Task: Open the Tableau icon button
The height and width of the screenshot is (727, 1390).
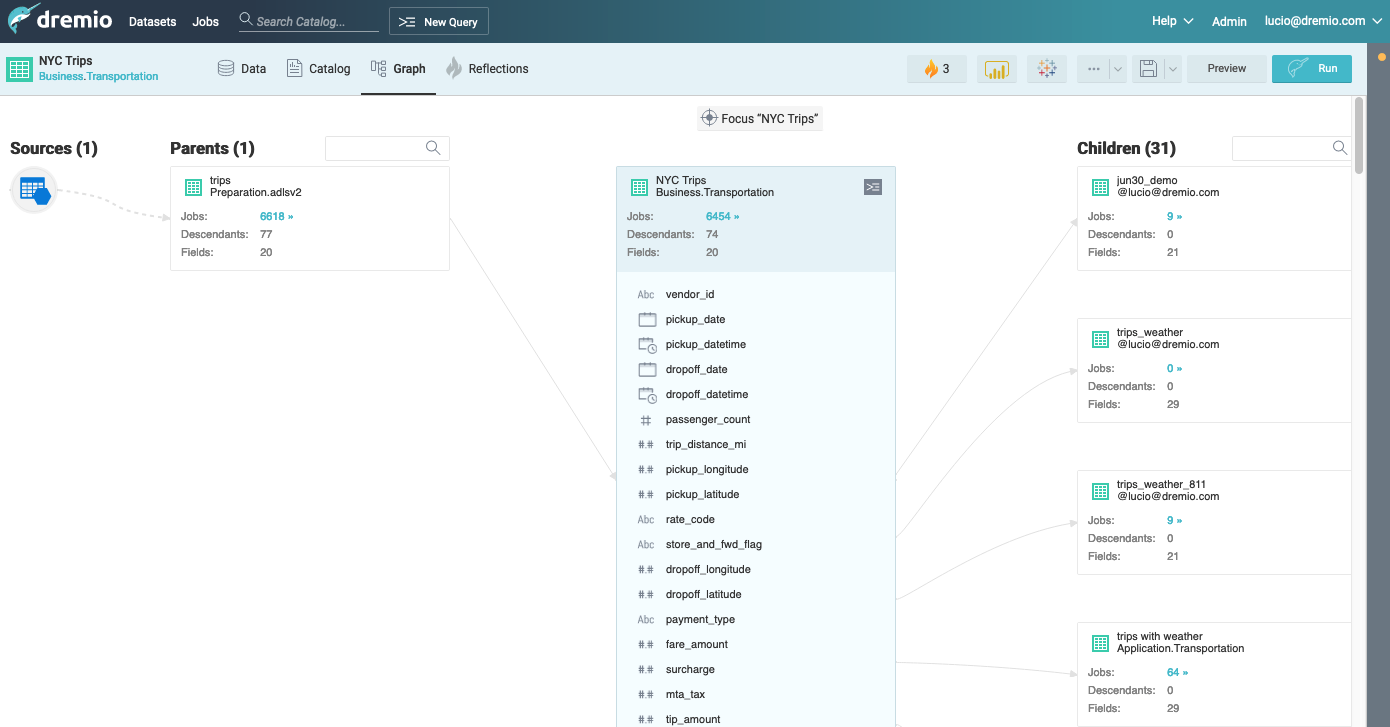Action: [1046, 69]
